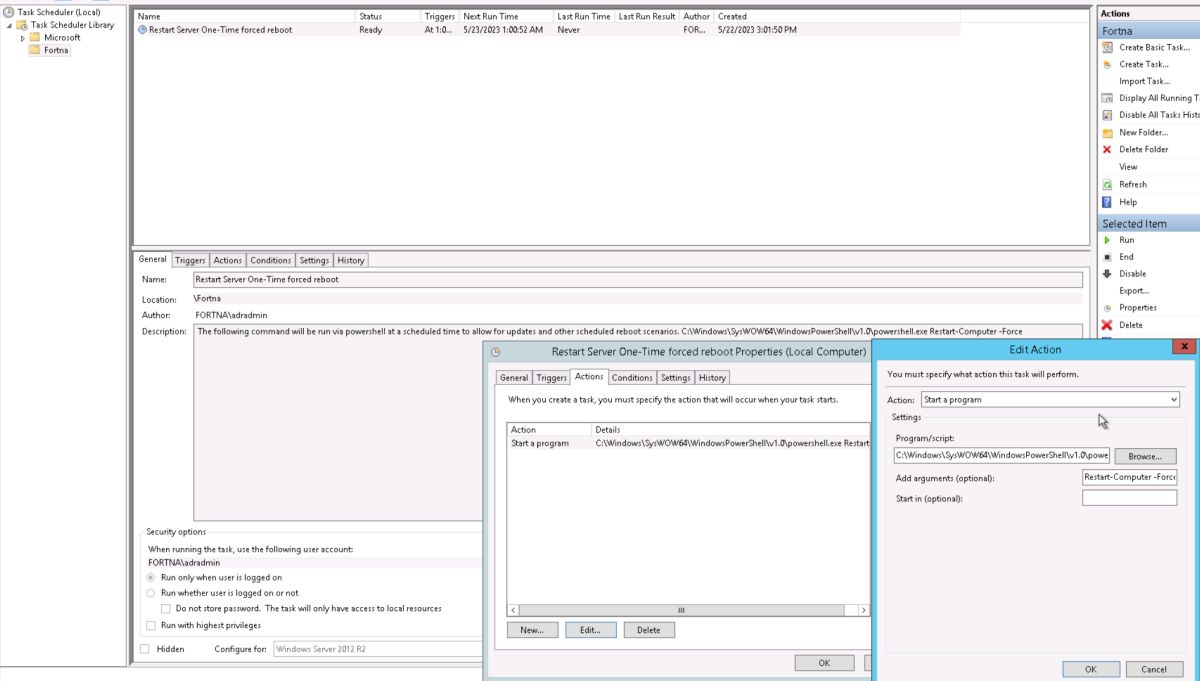Screen dimensions: 1200x681
Task: Click the clock icon of the Restart Server task row
Action: (142, 30)
